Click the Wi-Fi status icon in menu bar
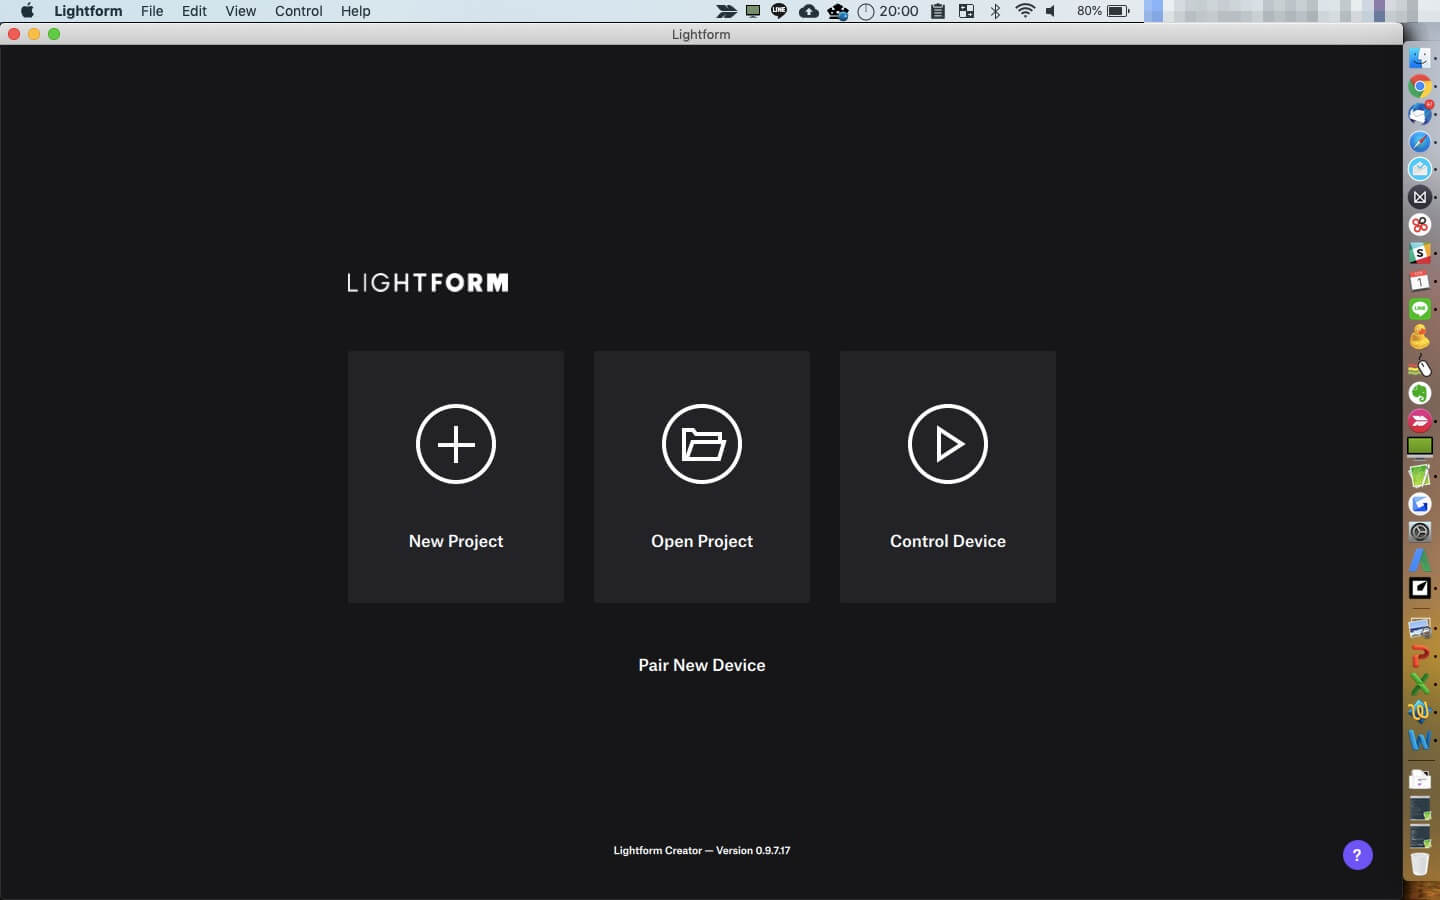1440x900 pixels. coord(1025,11)
